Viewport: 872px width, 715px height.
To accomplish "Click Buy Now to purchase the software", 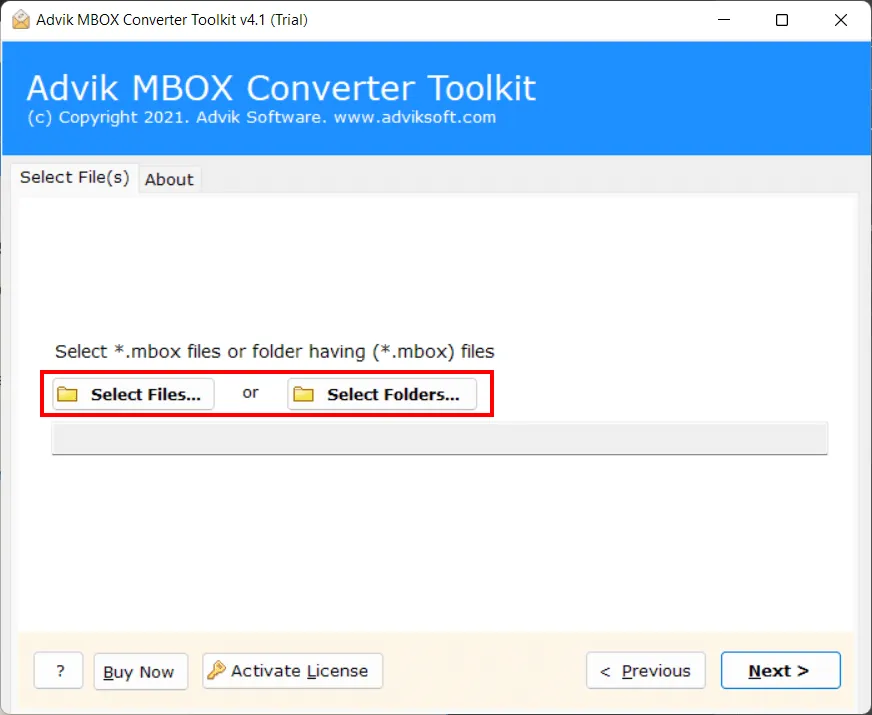I will click(x=140, y=671).
